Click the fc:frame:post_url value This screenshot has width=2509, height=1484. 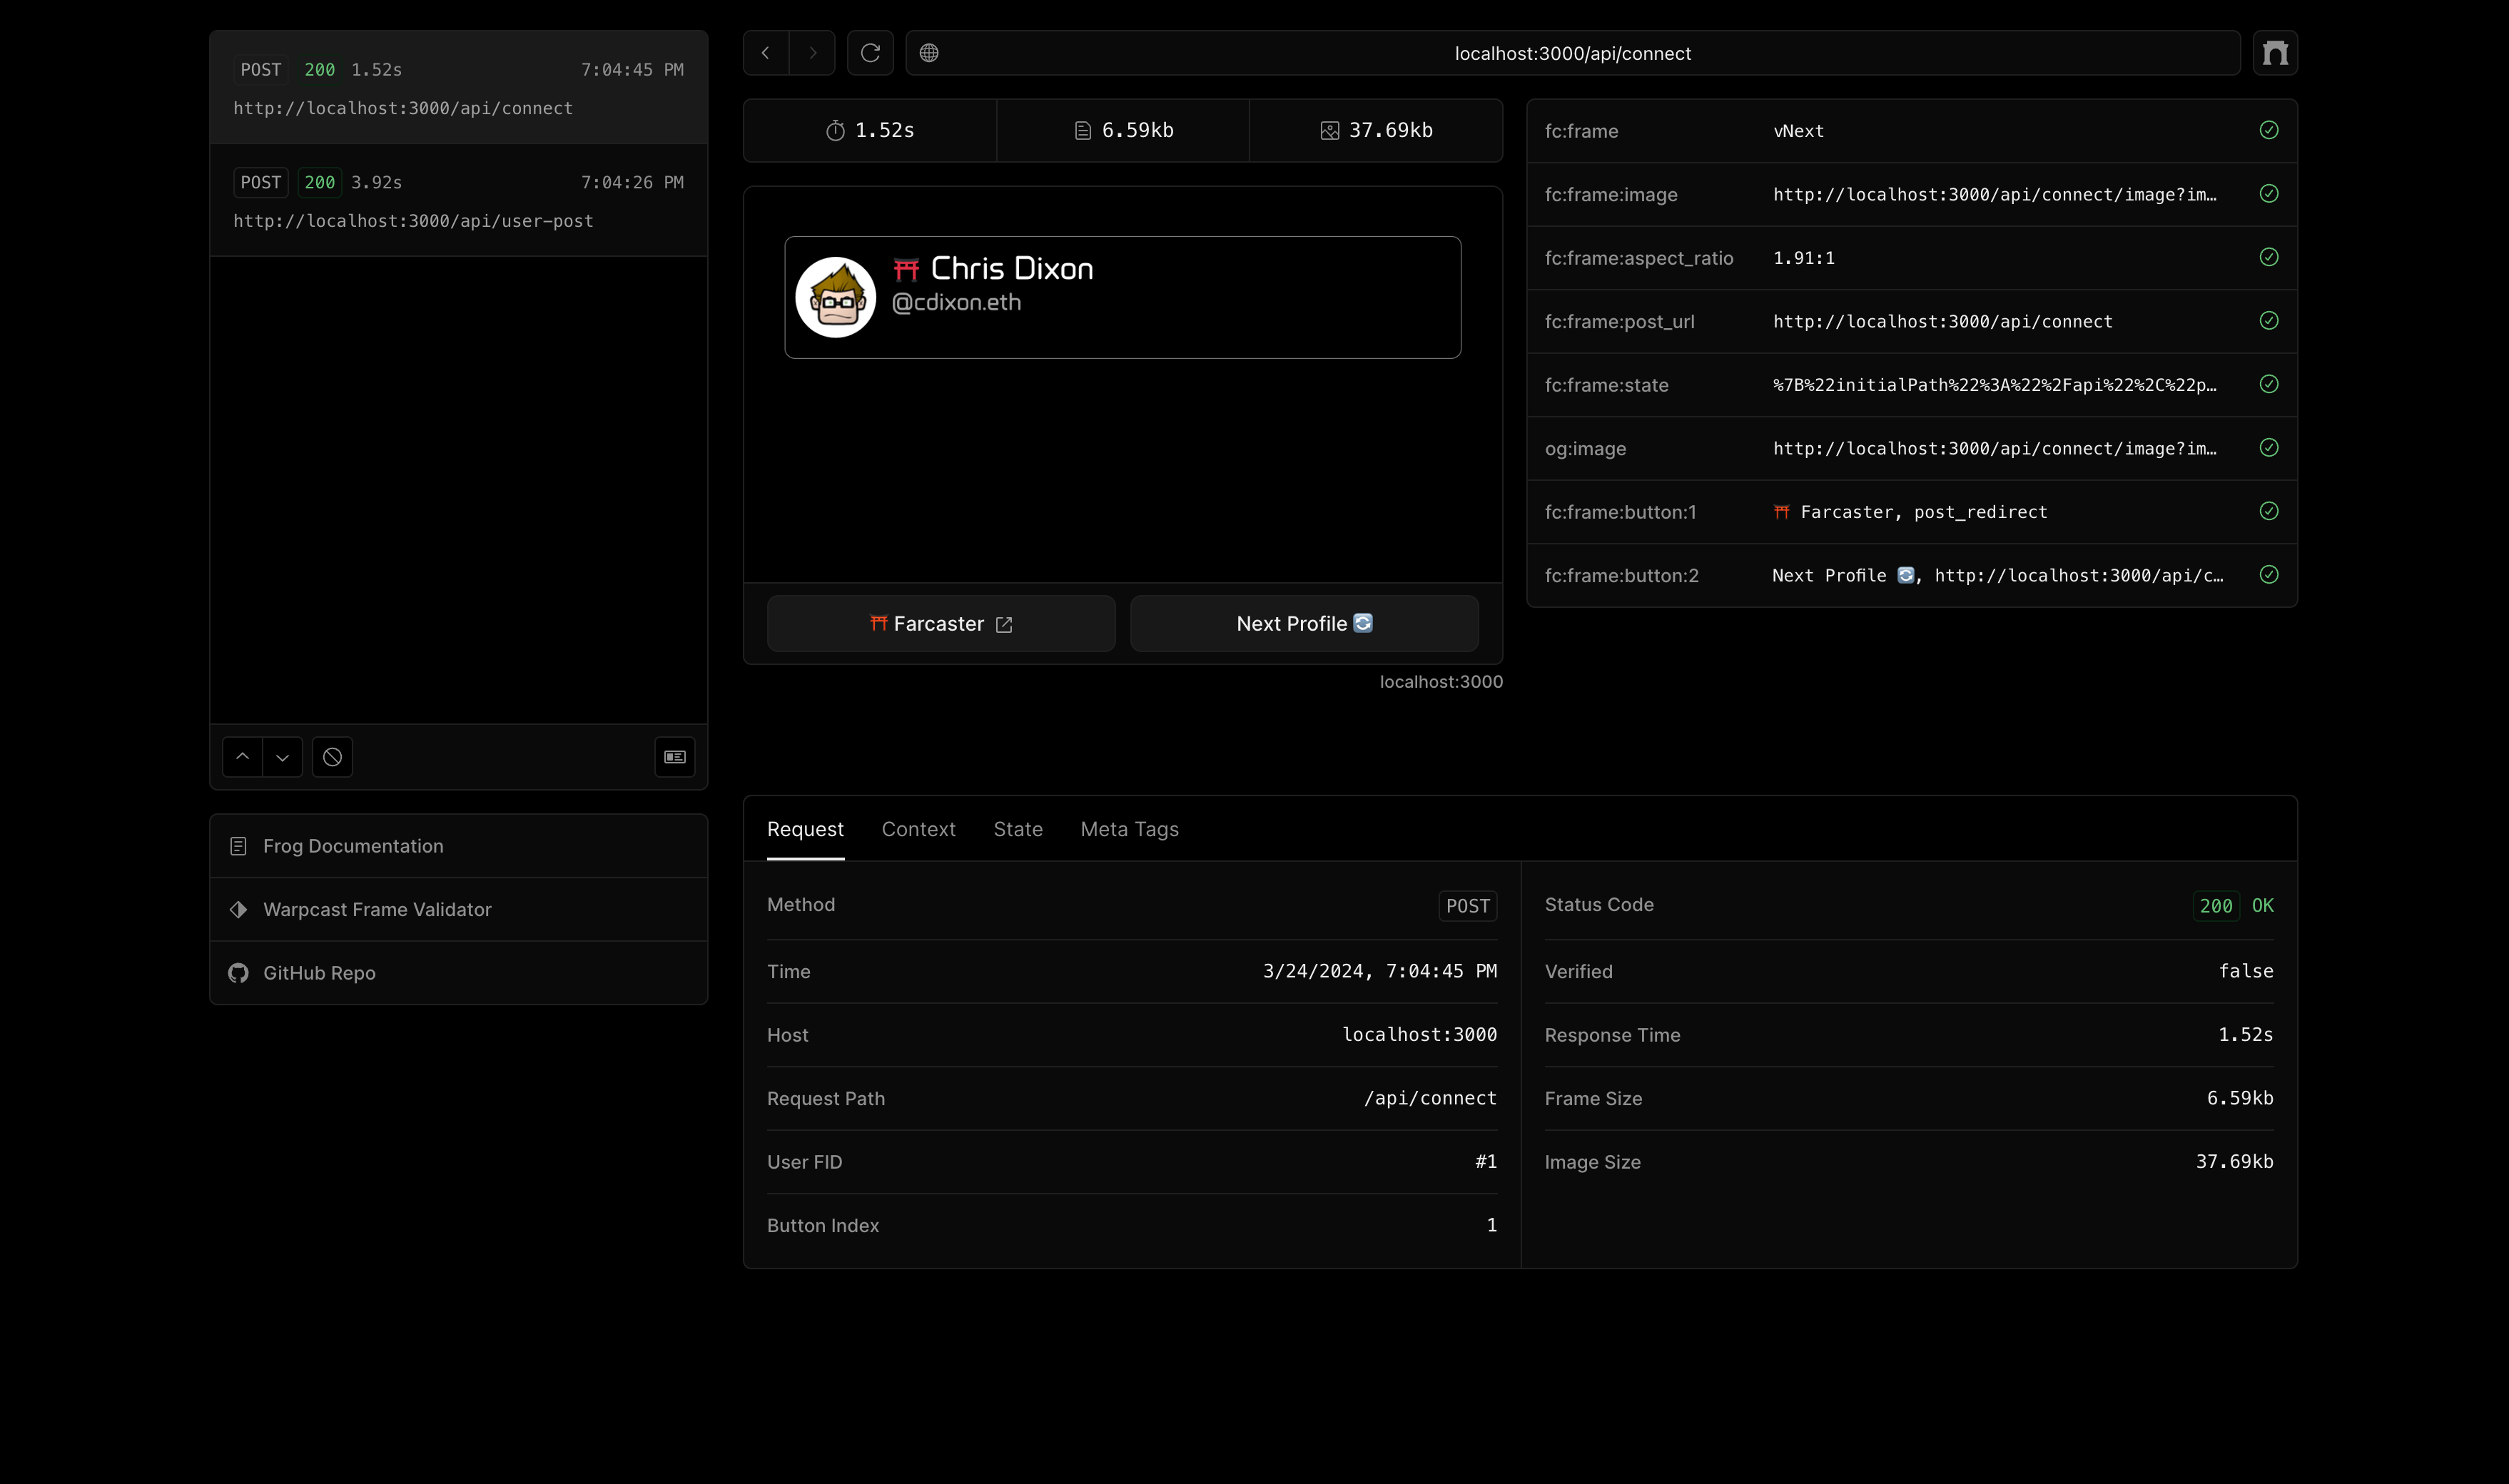[x=1943, y=322]
